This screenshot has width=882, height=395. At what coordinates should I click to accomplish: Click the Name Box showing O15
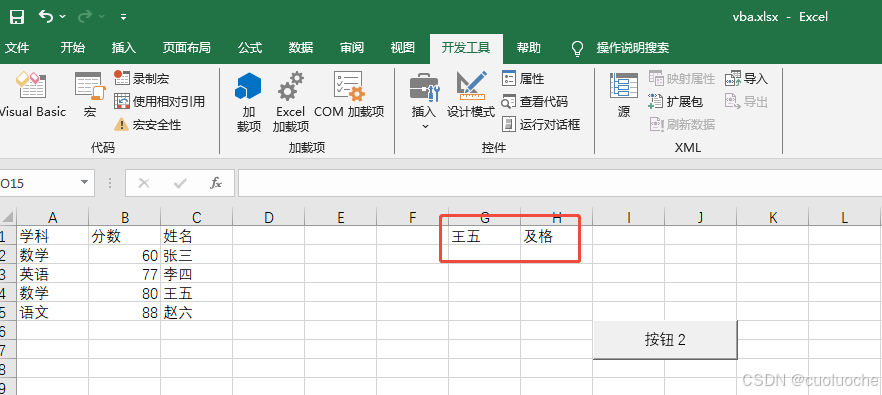click(38, 183)
